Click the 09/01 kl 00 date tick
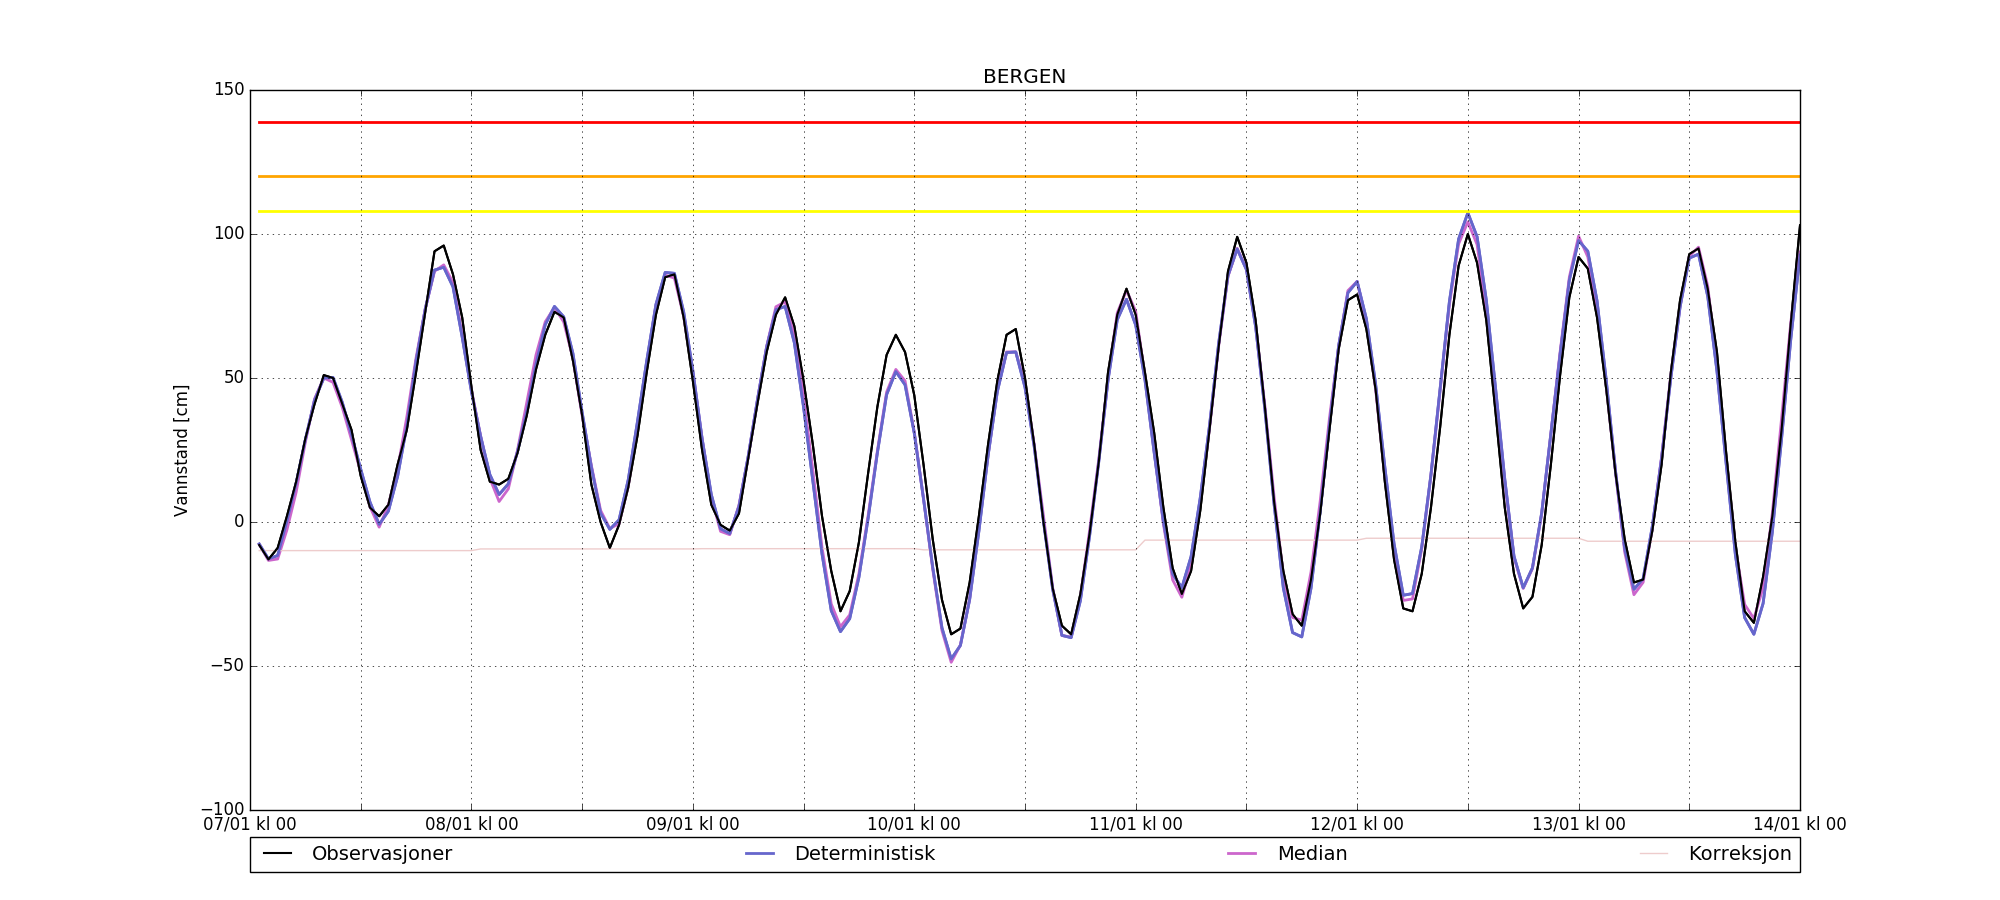This screenshot has width=2000, height=900. point(693,825)
